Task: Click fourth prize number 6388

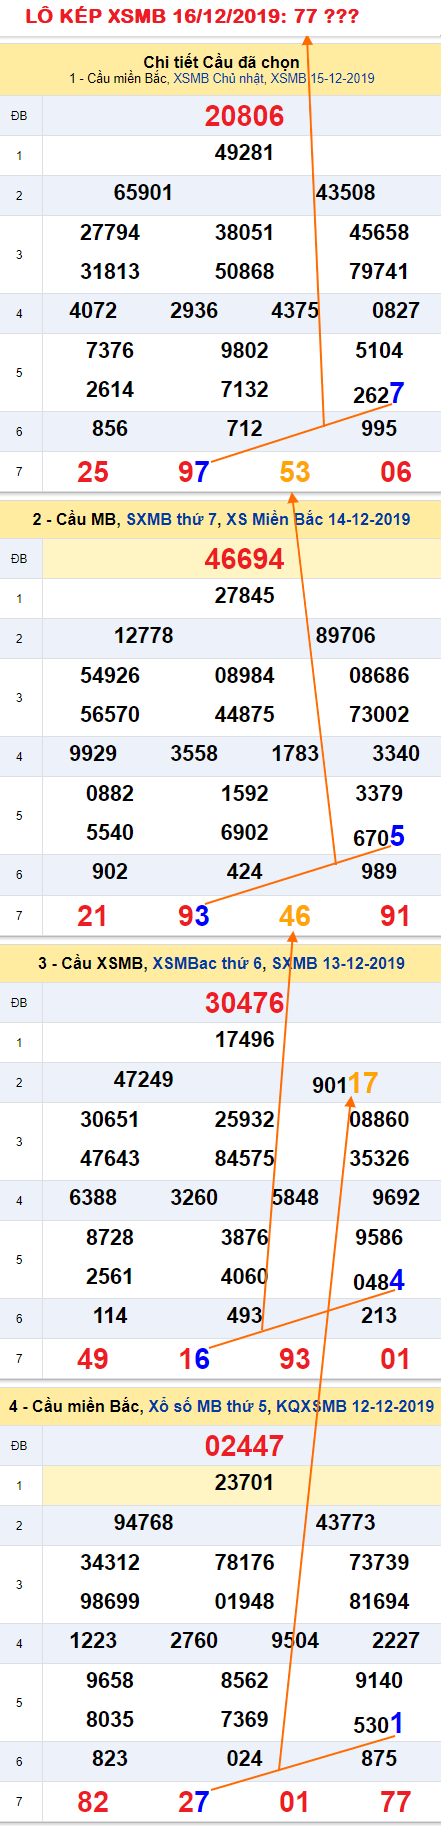Action: pyautogui.click(x=93, y=1197)
